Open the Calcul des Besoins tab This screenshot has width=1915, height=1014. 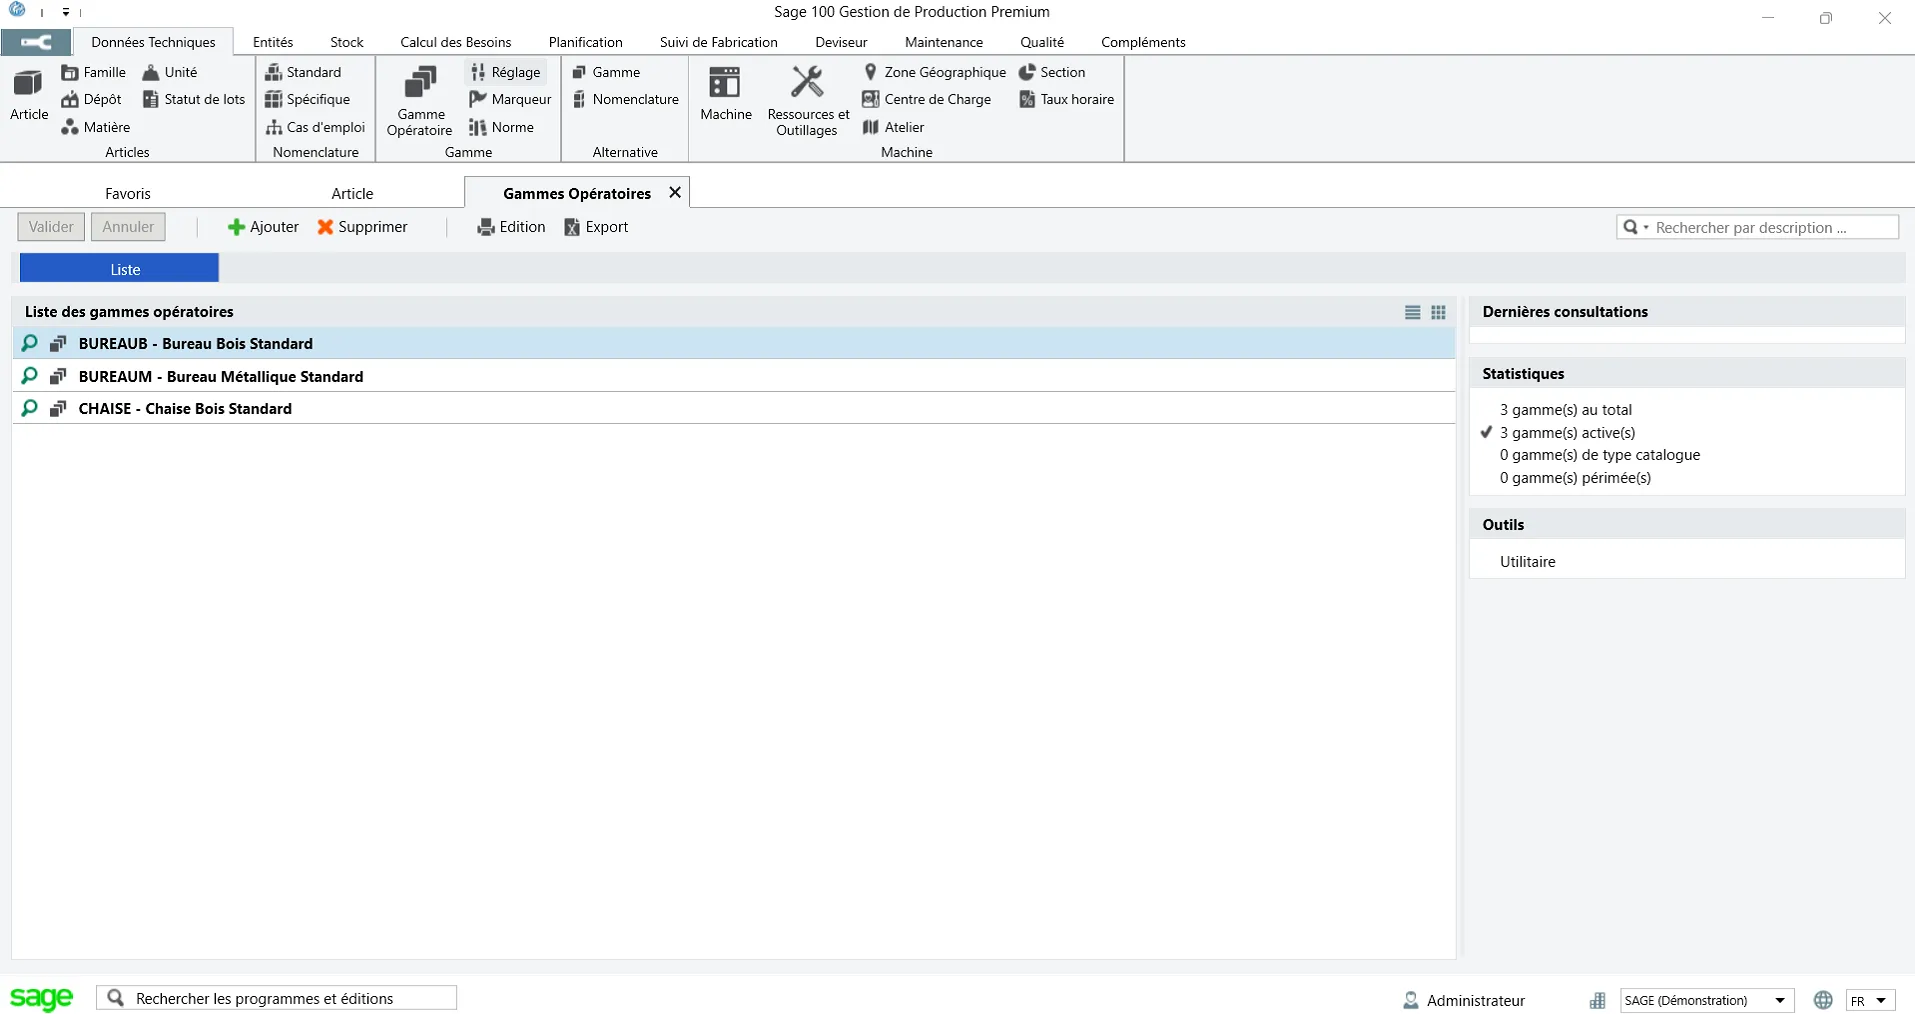[x=456, y=42]
